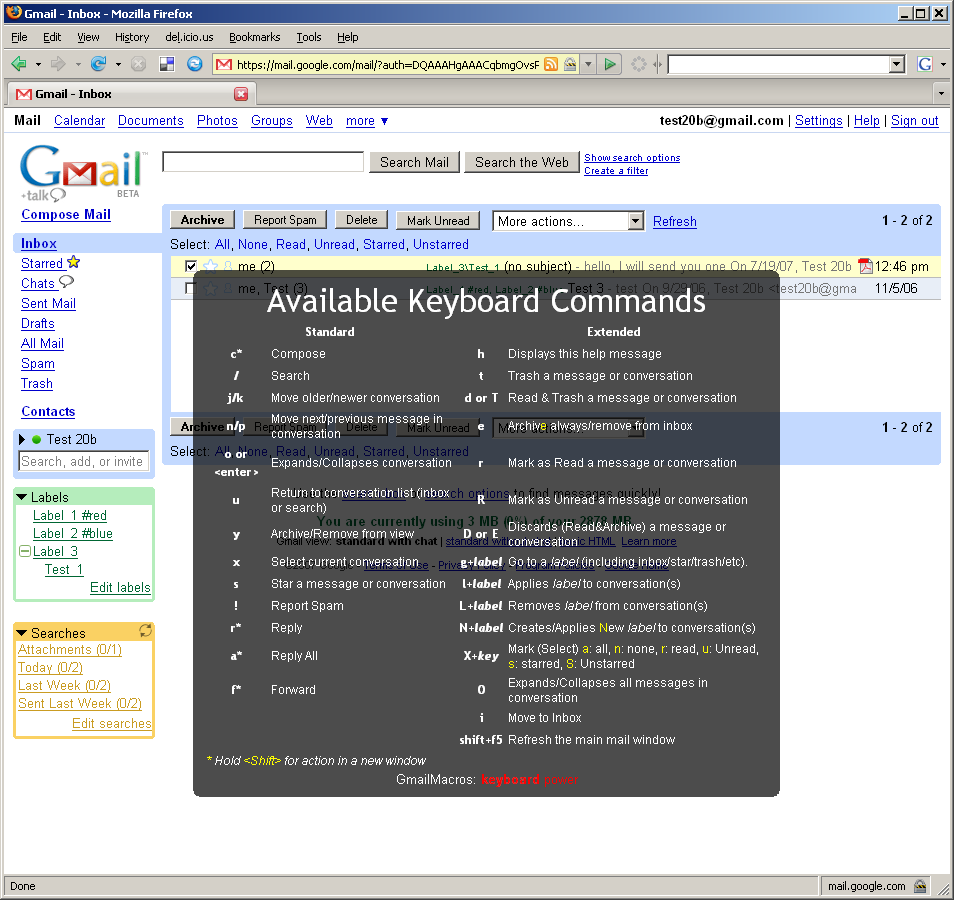The width and height of the screenshot is (954, 900).
Task: Click the 'Search, add, or invite' chat field
Action: [x=83, y=461]
